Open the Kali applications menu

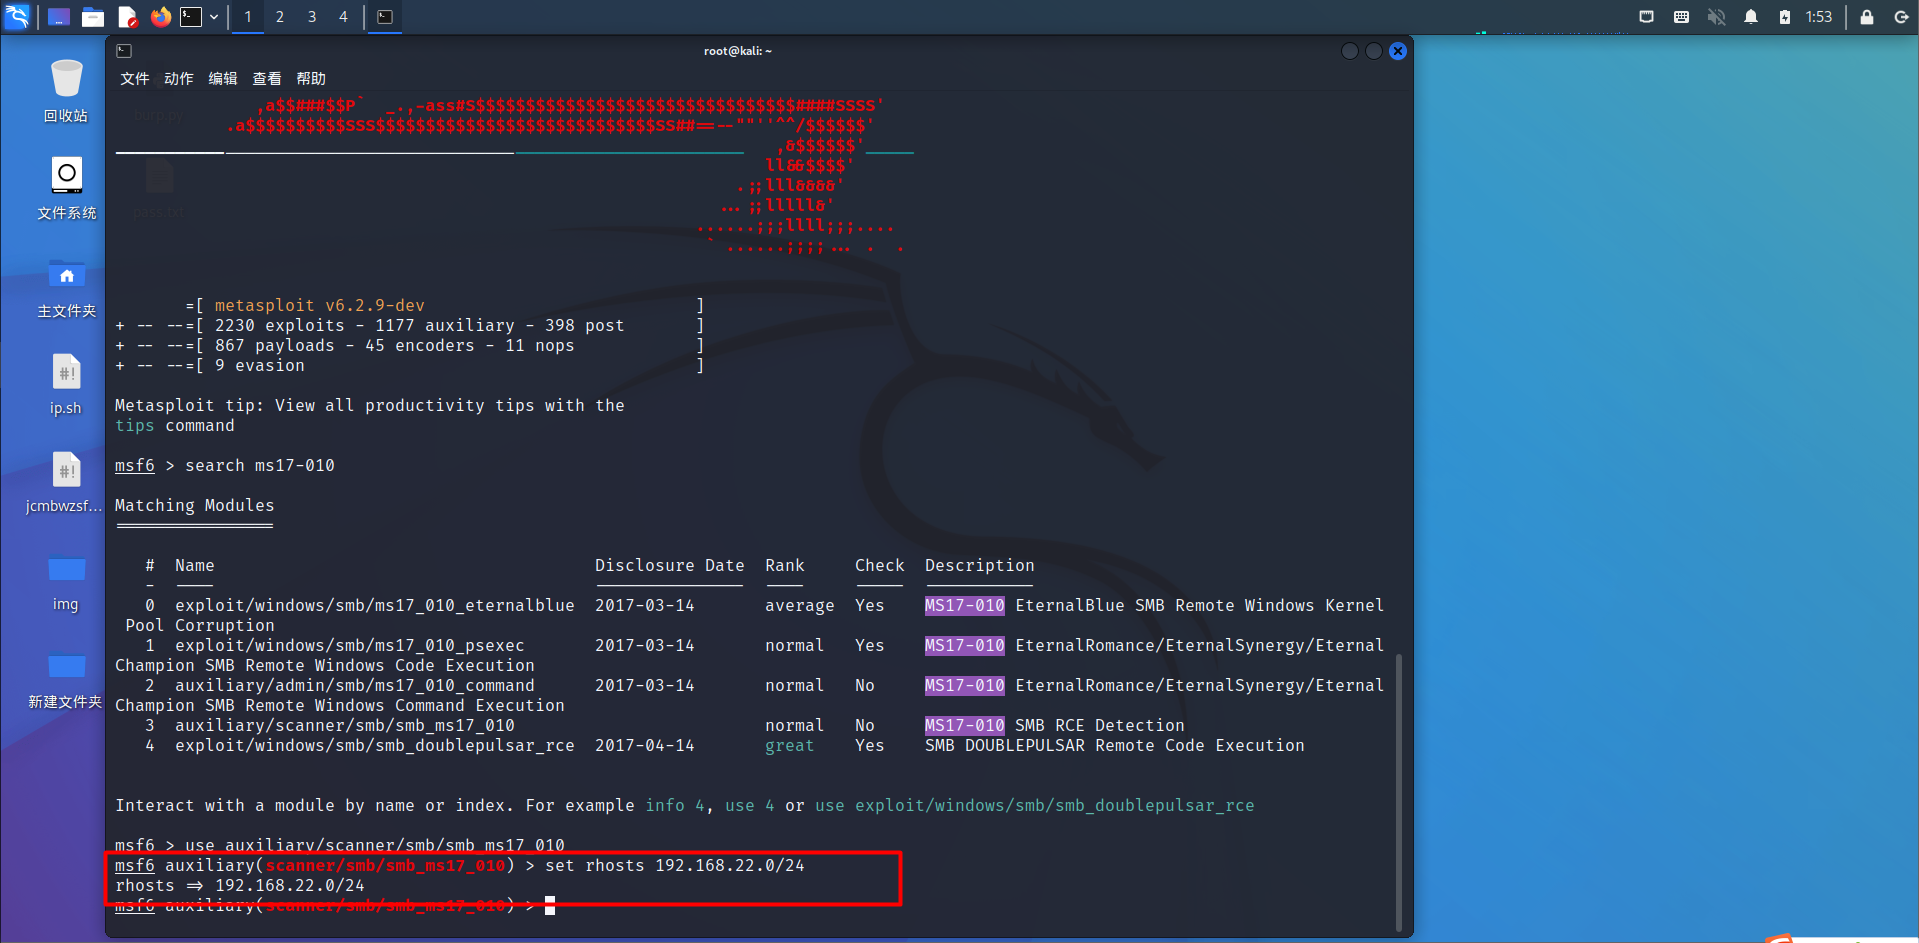17,16
